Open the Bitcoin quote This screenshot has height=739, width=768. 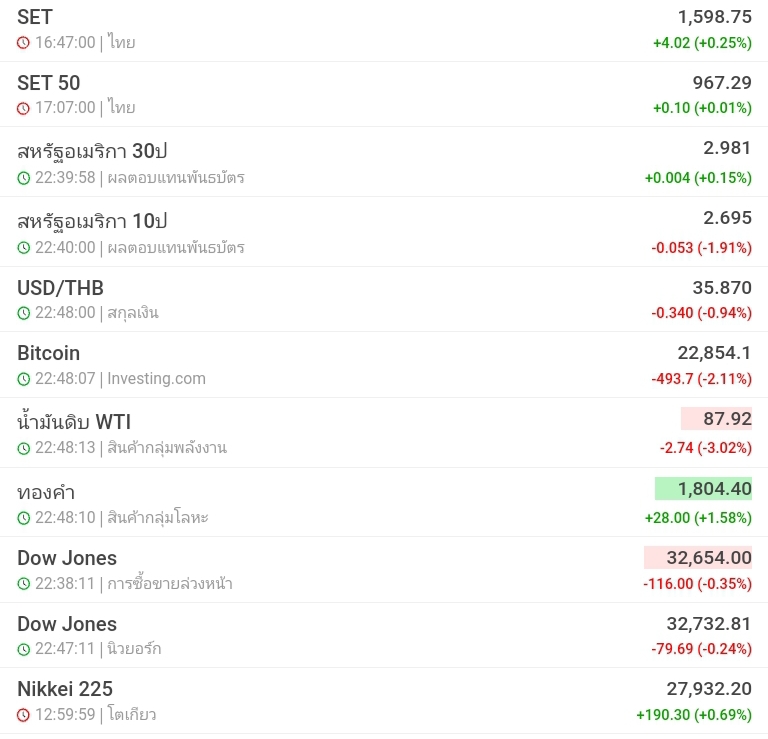tap(48, 353)
